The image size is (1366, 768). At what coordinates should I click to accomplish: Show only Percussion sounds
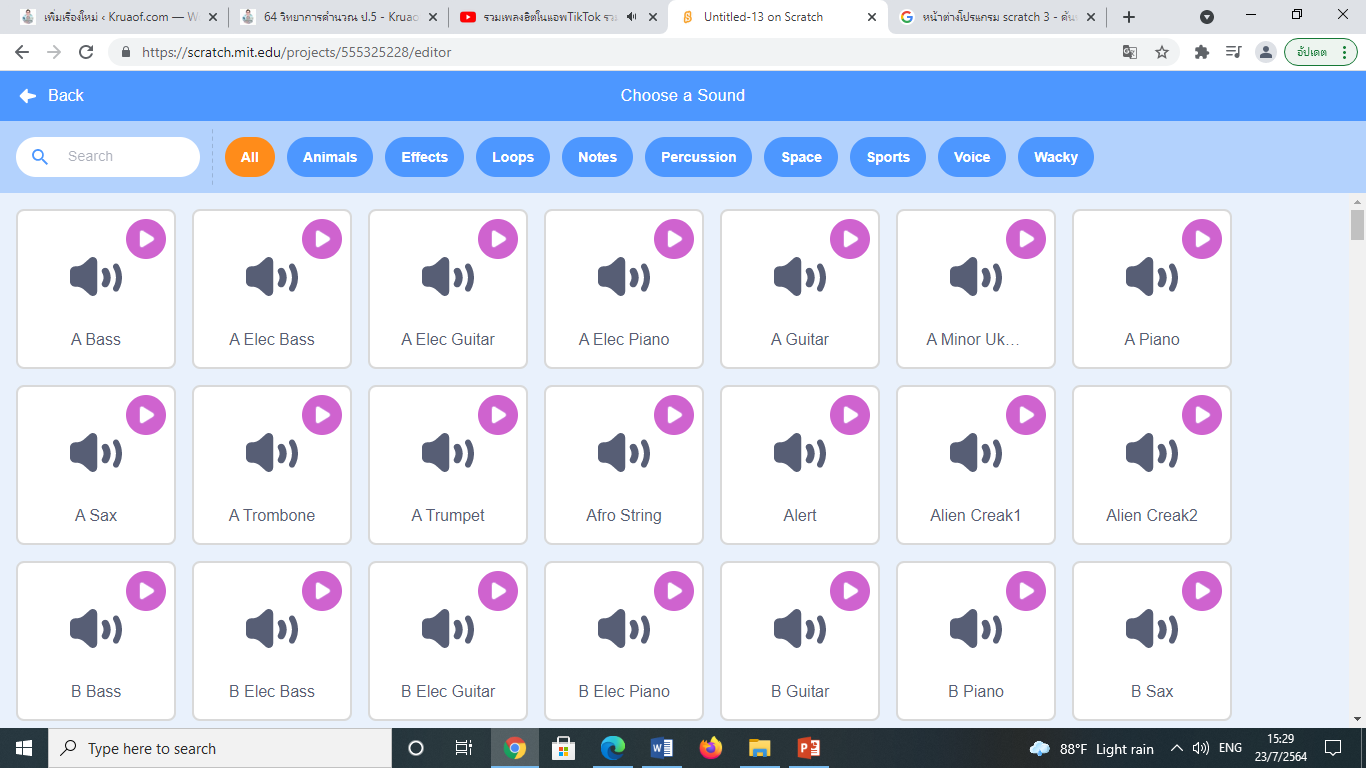pos(698,157)
